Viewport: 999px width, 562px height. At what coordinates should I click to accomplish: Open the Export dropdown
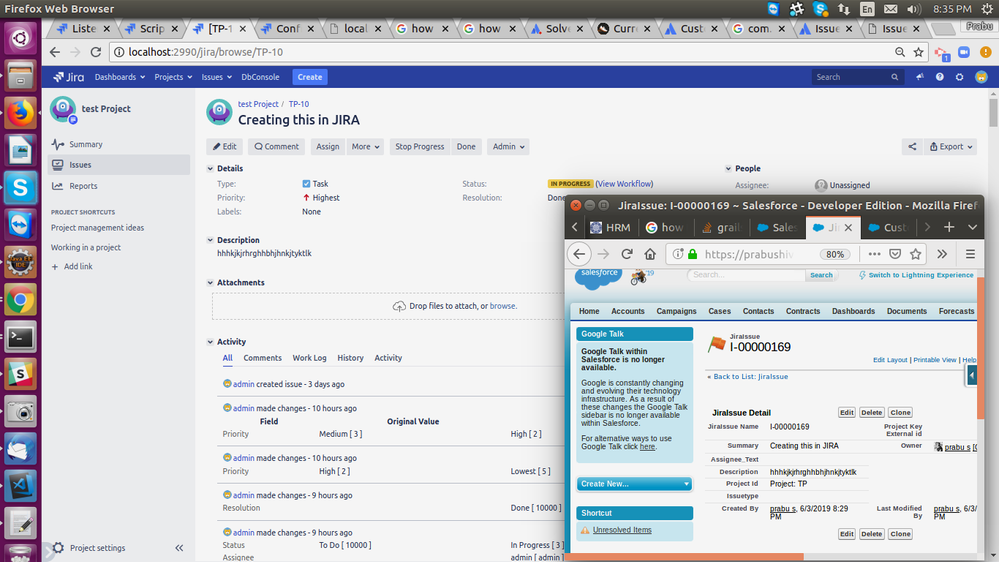tap(951, 147)
